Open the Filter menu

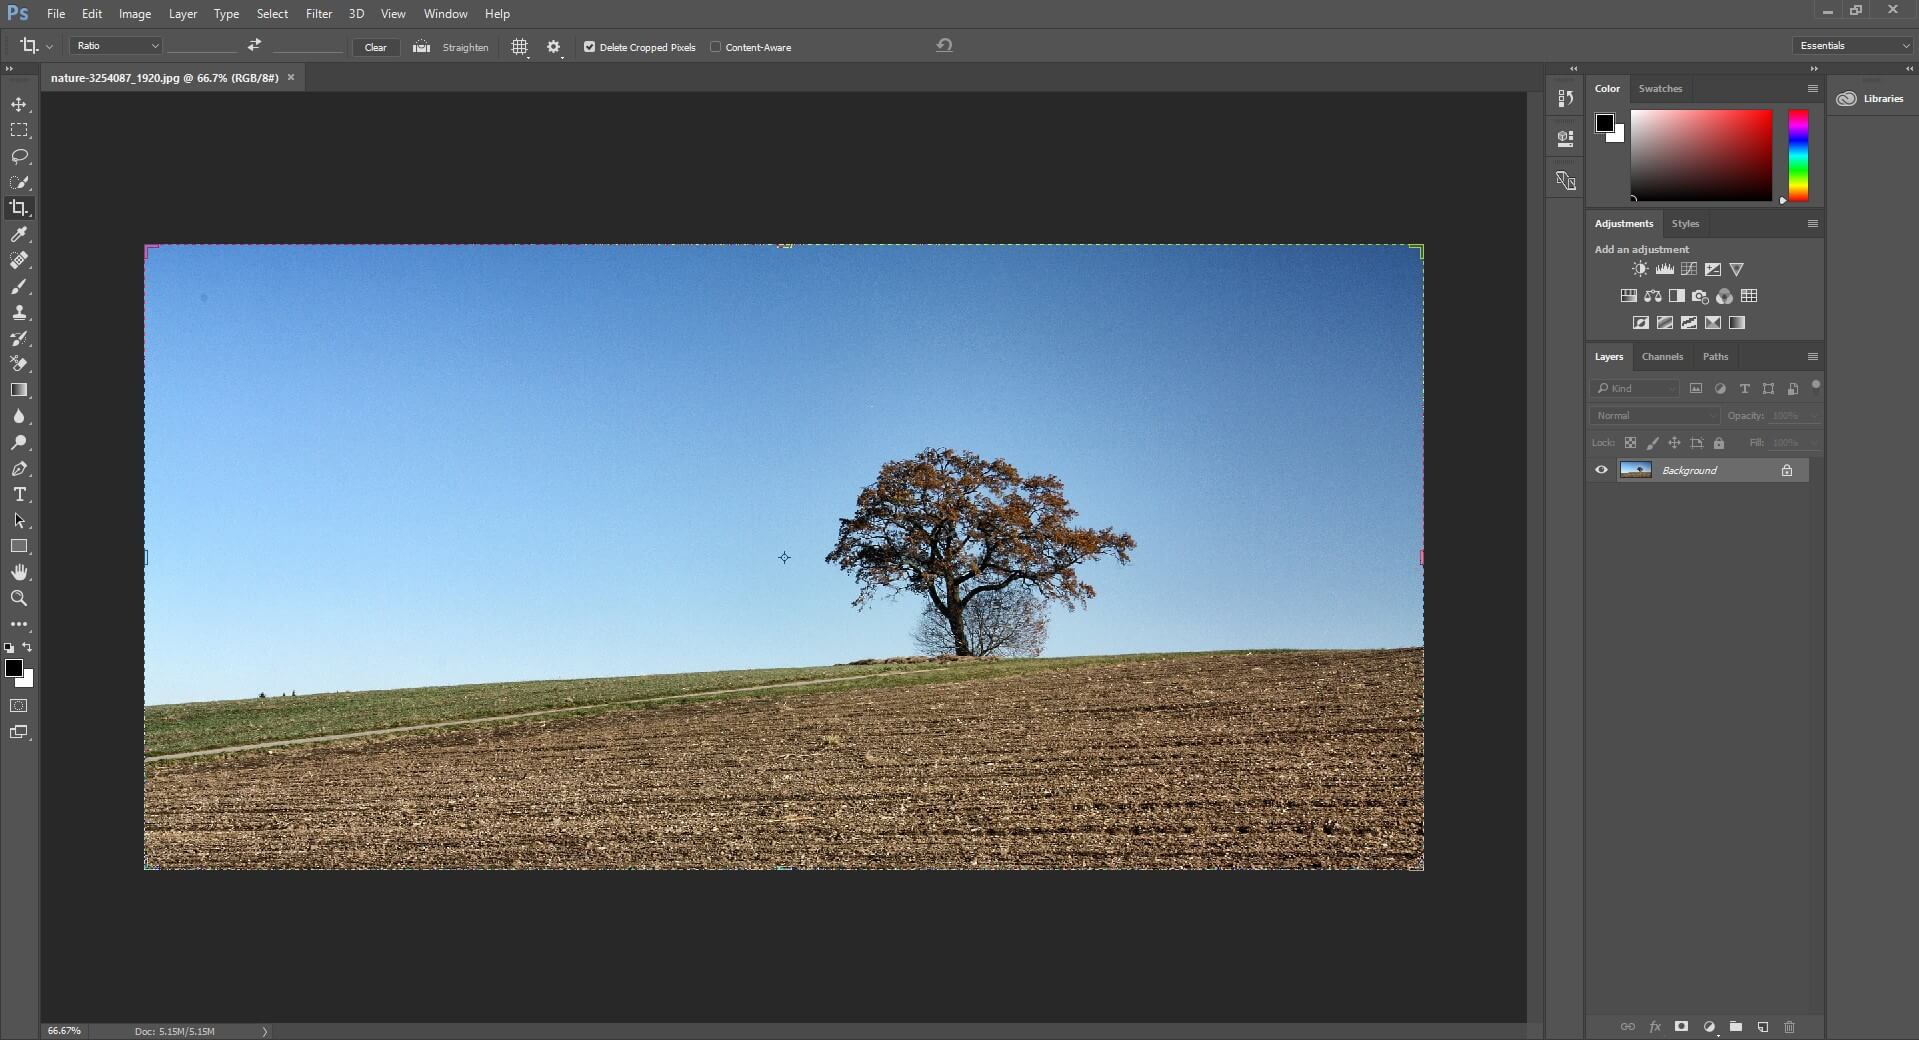318,13
